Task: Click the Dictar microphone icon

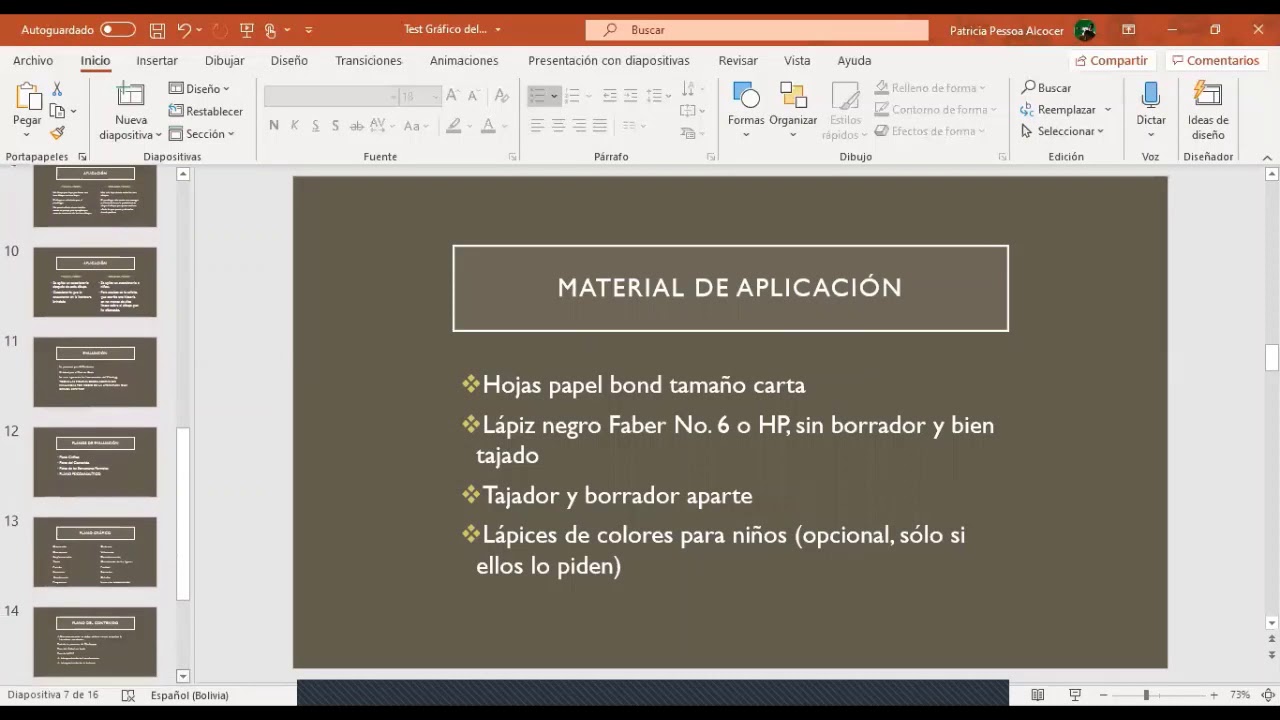Action: [1151, 96]
